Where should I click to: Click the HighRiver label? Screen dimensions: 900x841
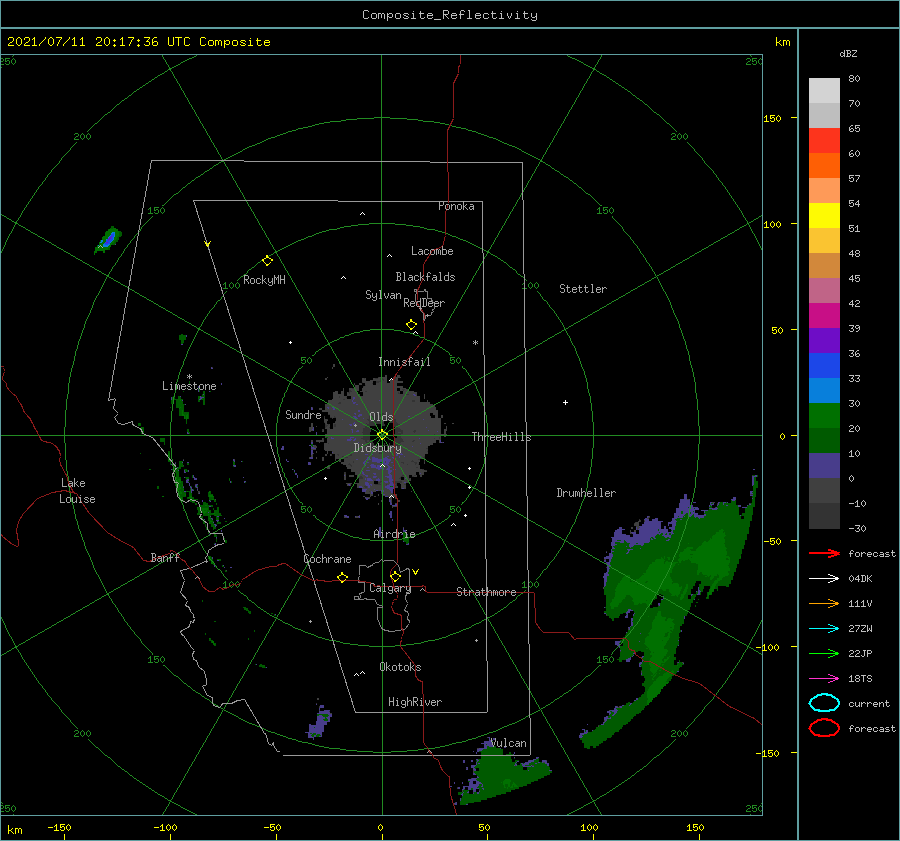415,702
